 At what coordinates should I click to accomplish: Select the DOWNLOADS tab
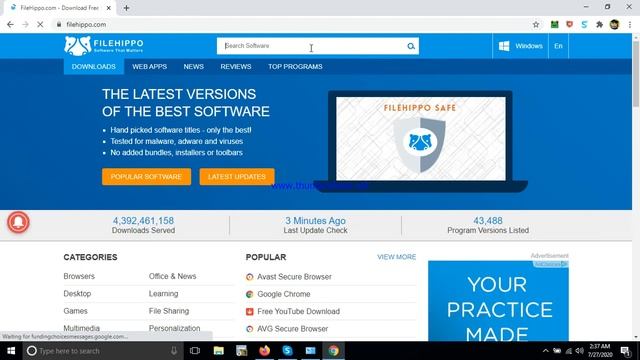point(94,67)
